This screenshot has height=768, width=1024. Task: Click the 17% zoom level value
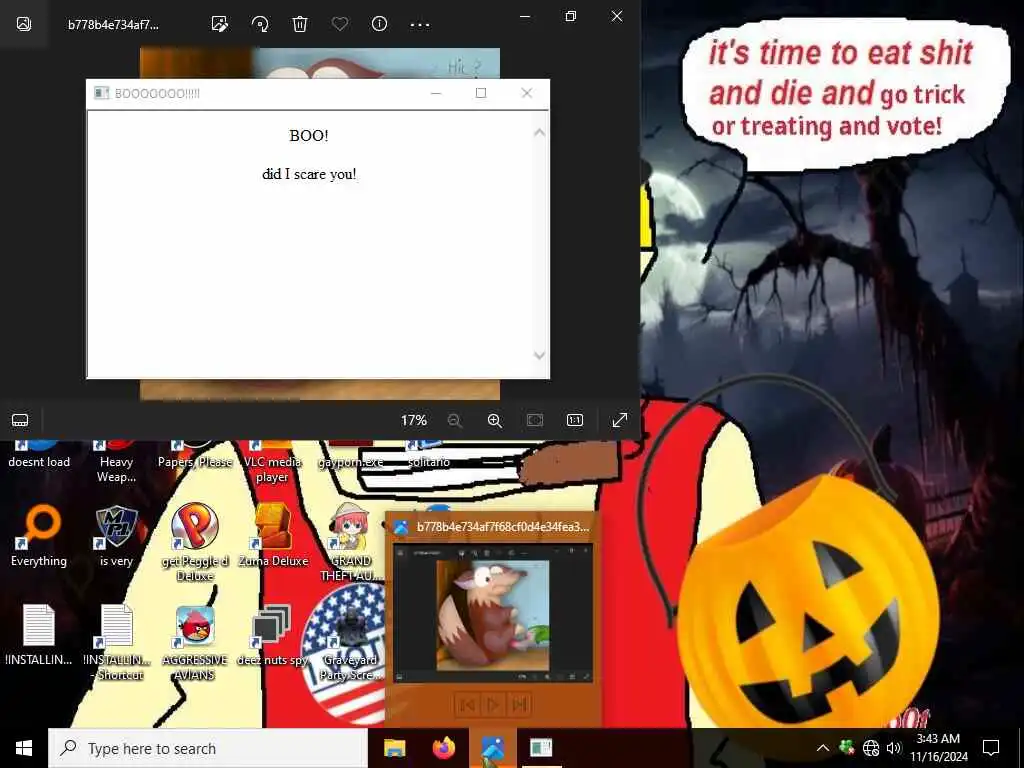coord(413,421)
